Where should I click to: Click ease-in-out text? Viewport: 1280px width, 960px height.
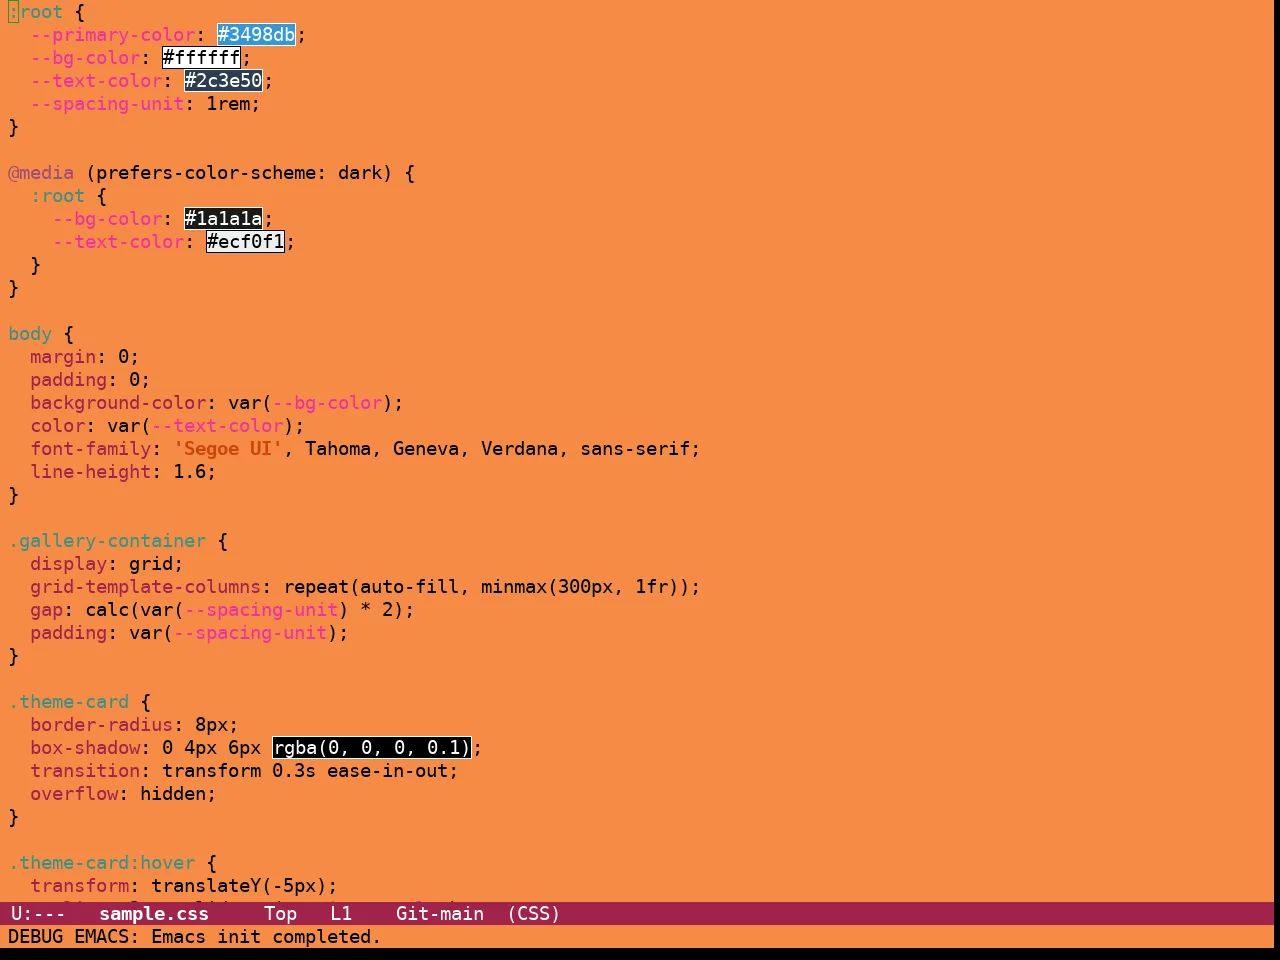(387, 771)
